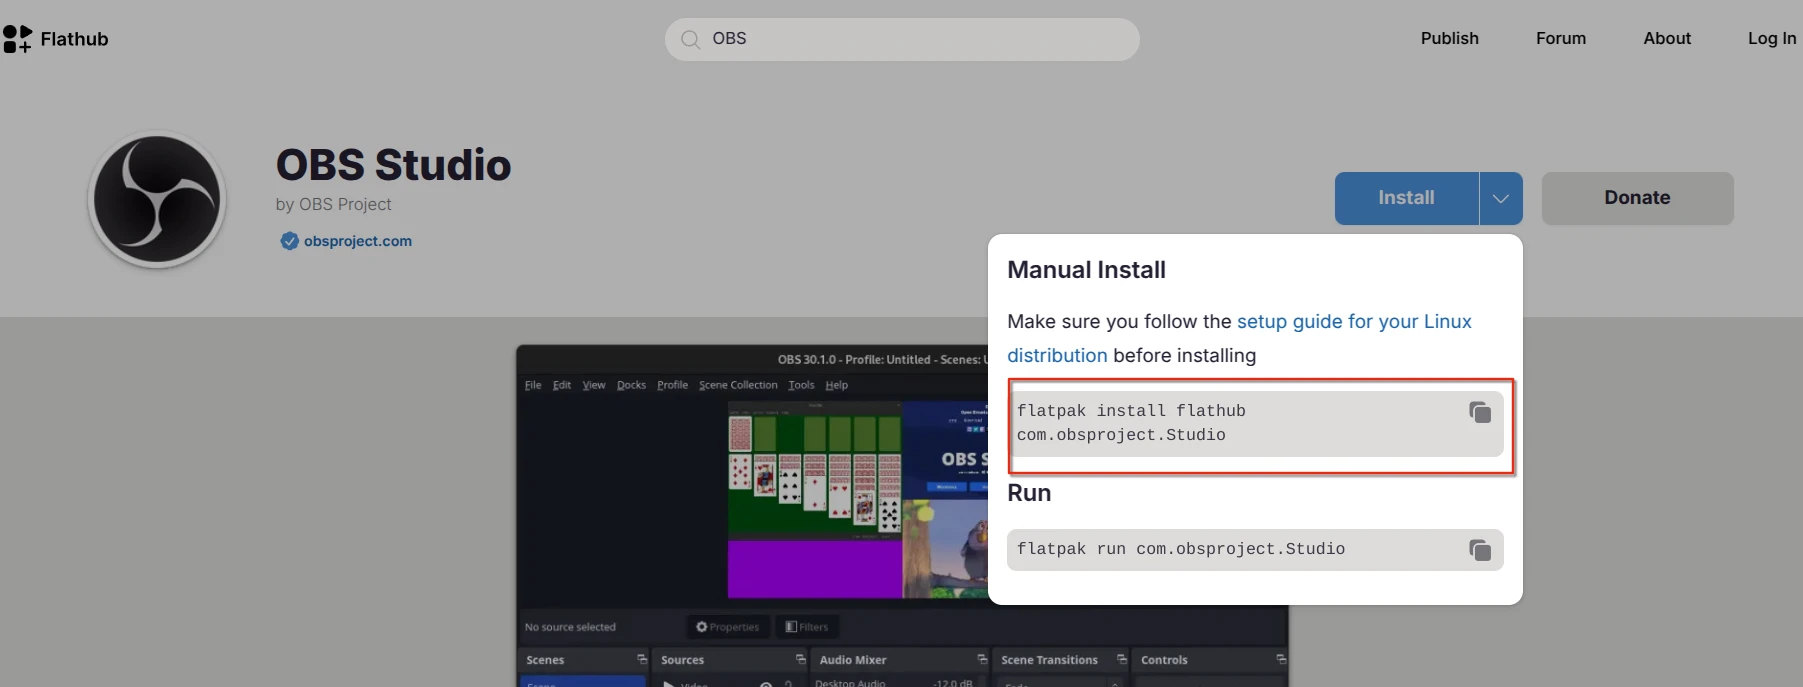
Task: Open the About page
Action: tap(1667, 38)
